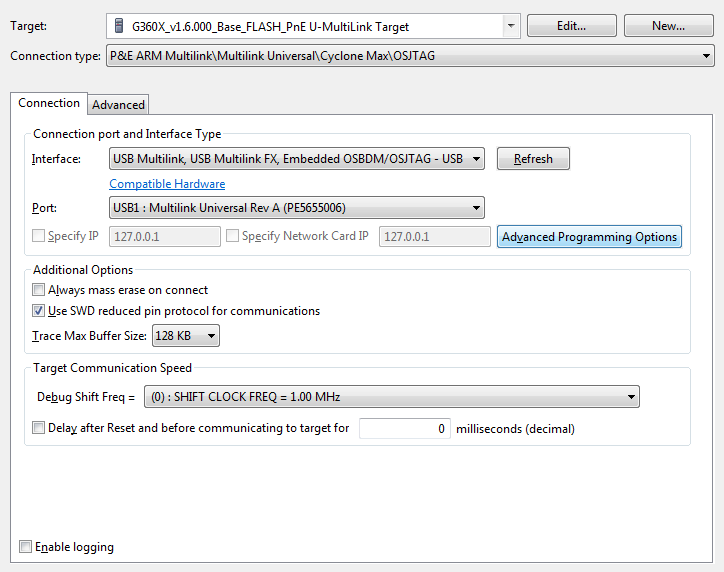This screenshot has width=724, height=572.
Task: Click the delay milliseconds input field
Action: coord(404,428)
